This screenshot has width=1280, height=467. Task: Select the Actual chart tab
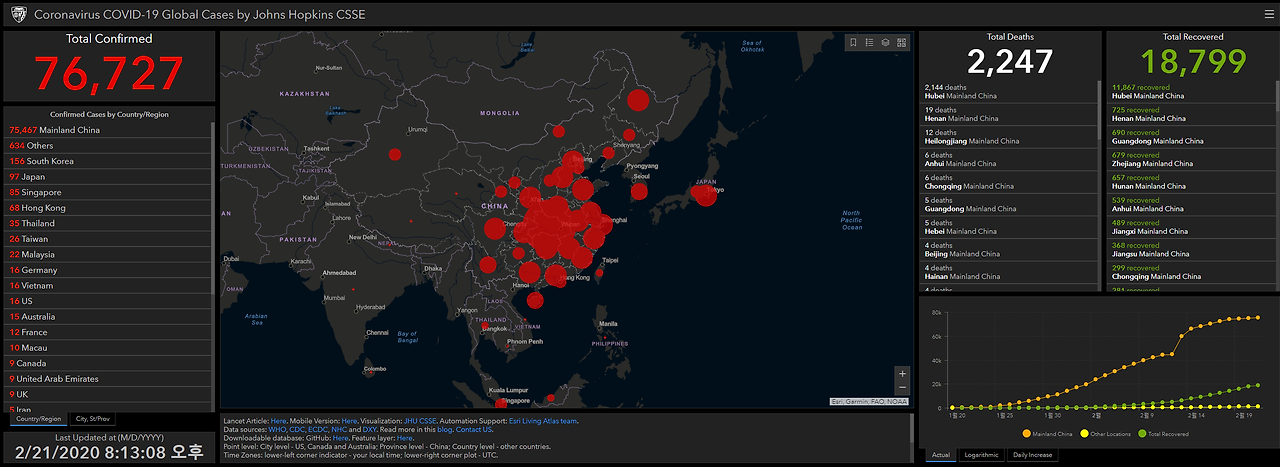[x=940, y=455]
